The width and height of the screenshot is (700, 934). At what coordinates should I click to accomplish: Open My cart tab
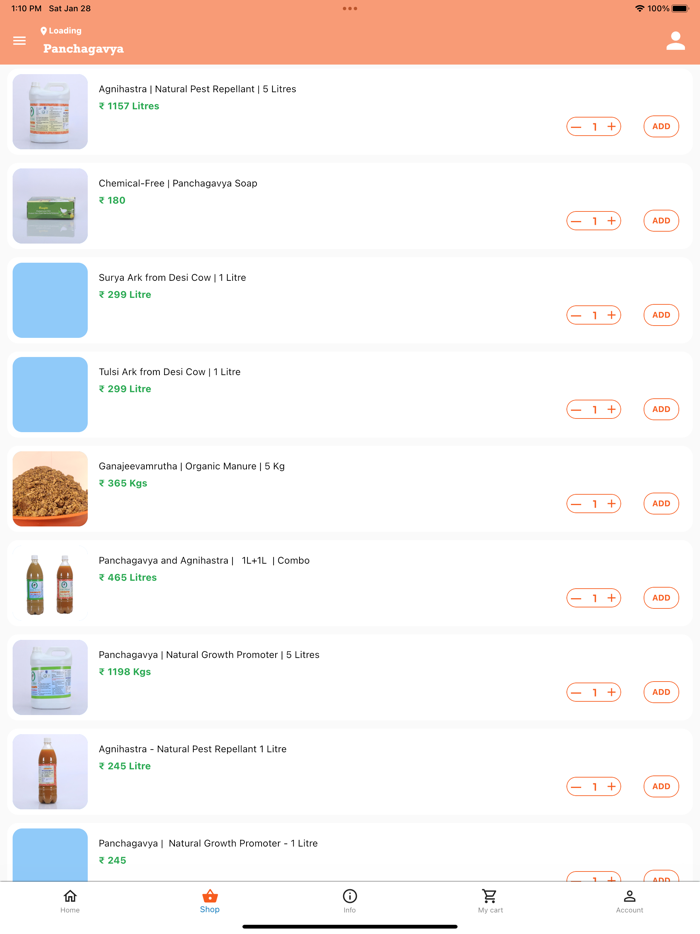[490, 901]
